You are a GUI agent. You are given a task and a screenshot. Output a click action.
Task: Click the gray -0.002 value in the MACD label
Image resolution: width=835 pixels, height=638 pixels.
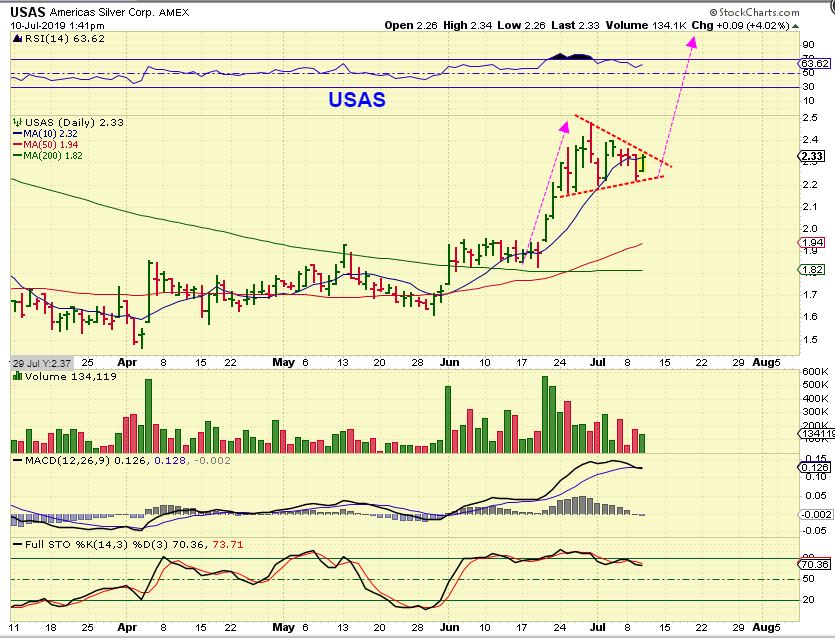click(x=212, y=460)
